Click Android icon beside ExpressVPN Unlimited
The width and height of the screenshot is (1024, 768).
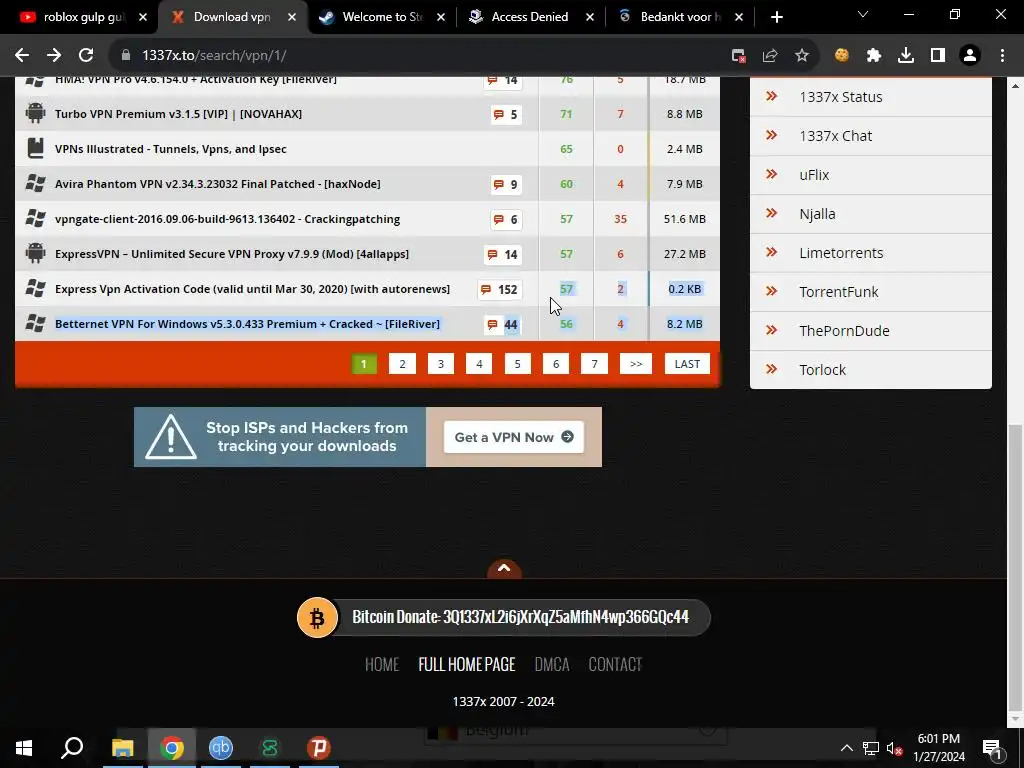tap(35, 253)
